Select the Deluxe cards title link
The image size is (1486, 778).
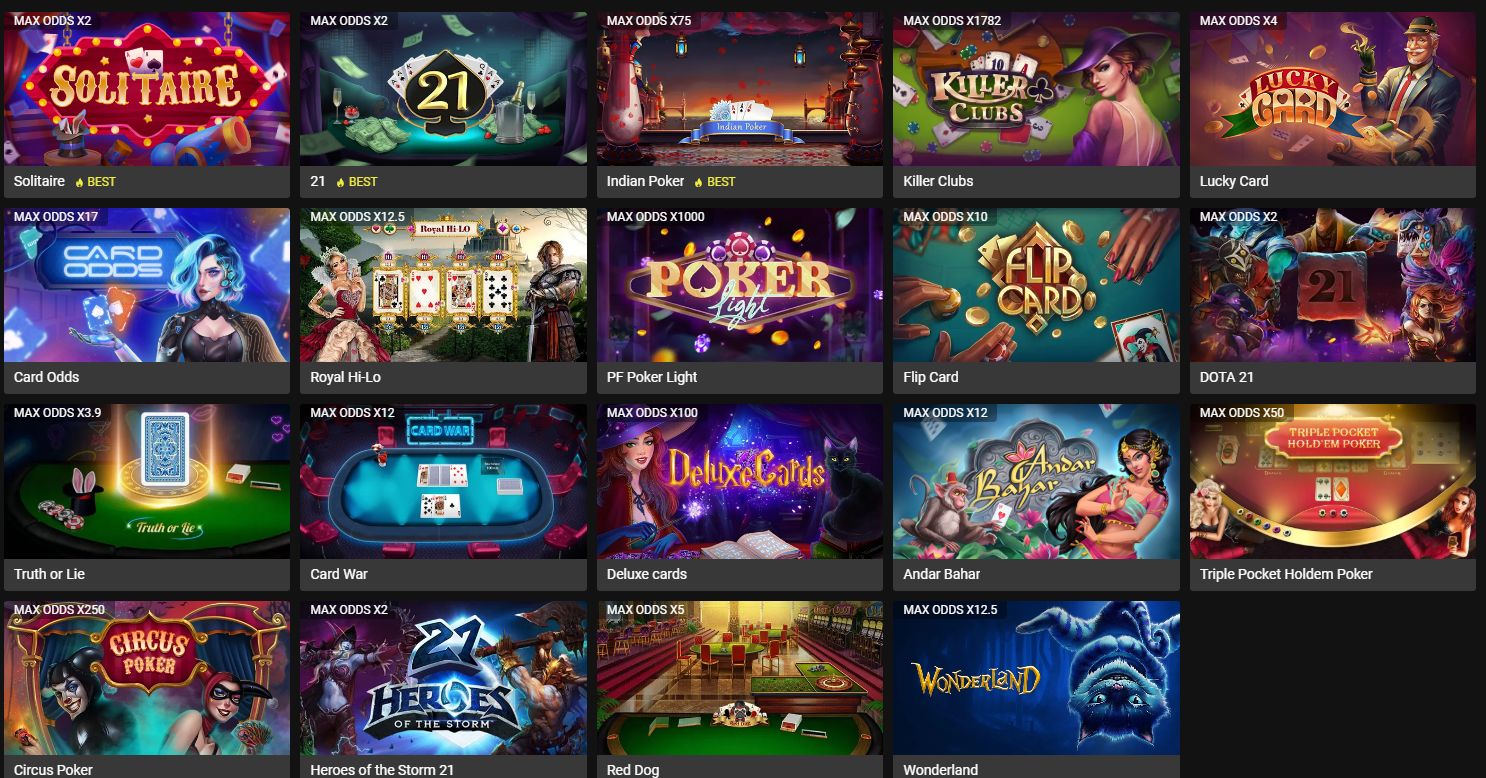click(x=647, y=574)
